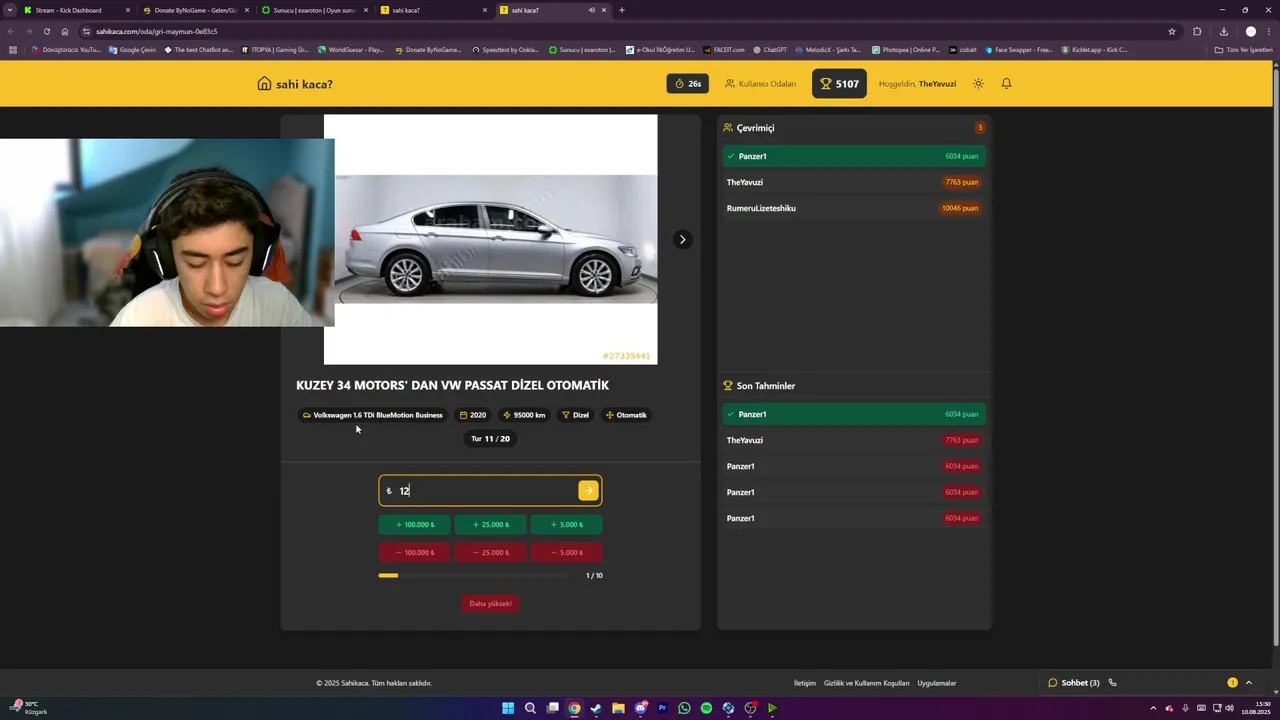Viewport: 1280px width, 720px height.
Task: Click the 26s timer badge
Action: (x=688, y=84)
